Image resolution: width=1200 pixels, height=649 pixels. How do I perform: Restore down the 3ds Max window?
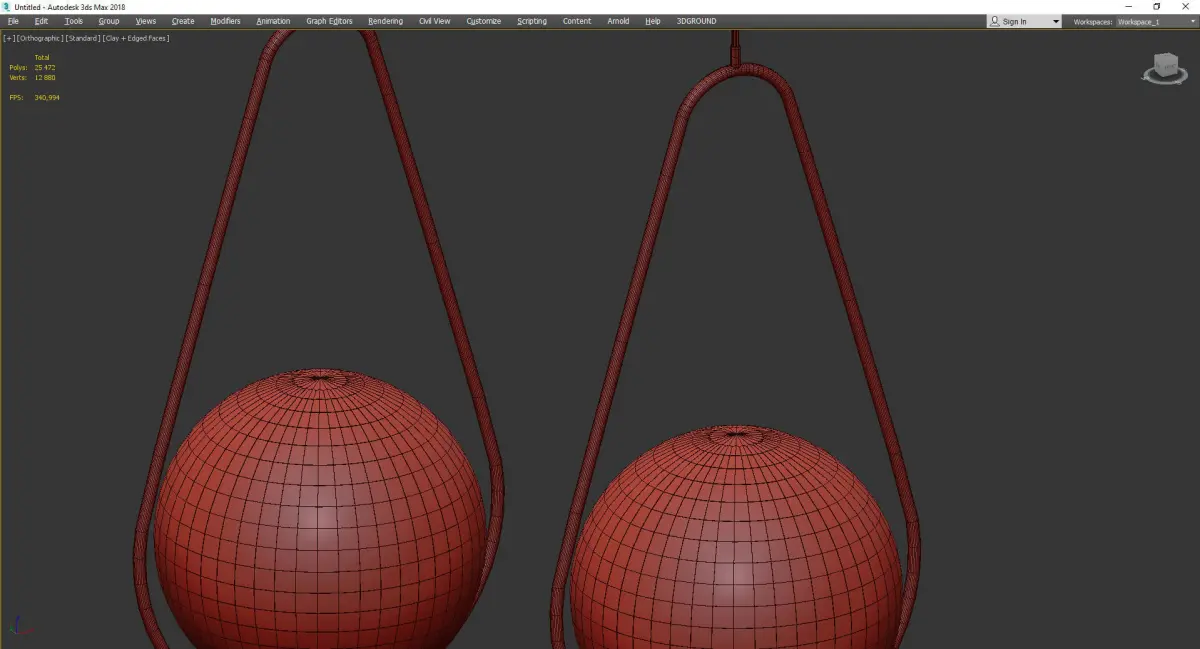coord(1157,6)
